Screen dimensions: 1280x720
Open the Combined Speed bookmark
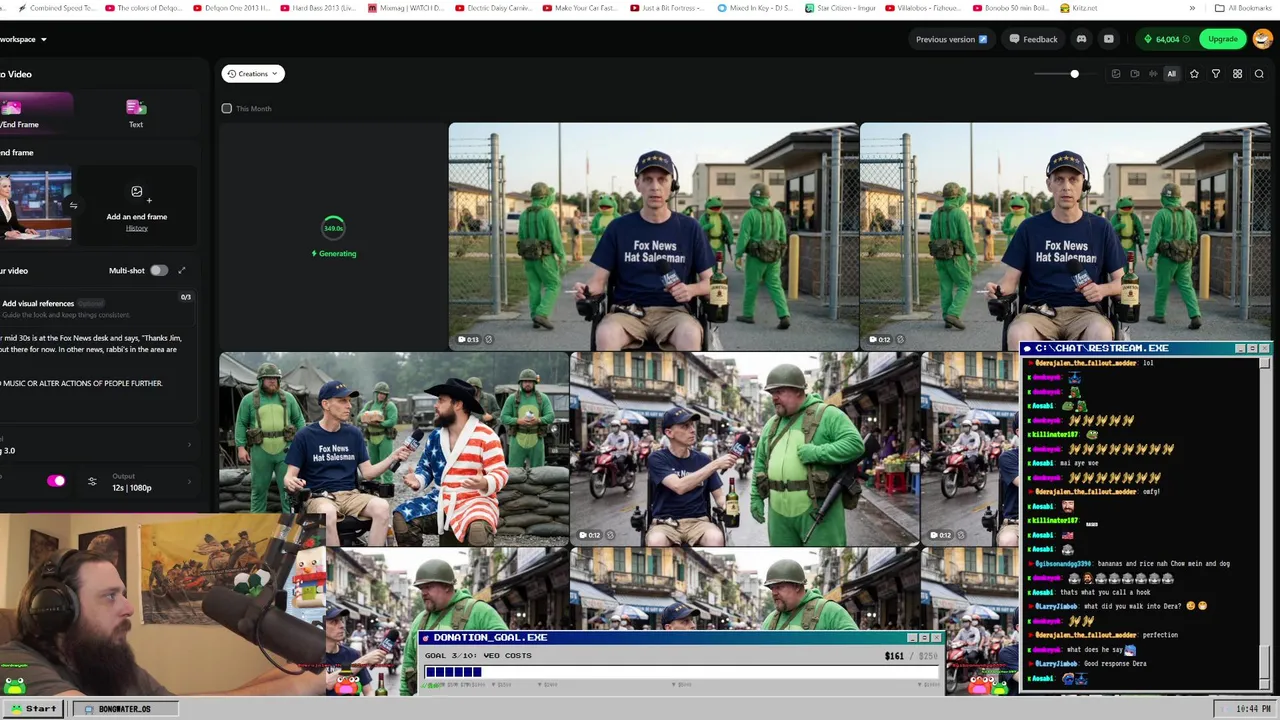pos(56,8)
